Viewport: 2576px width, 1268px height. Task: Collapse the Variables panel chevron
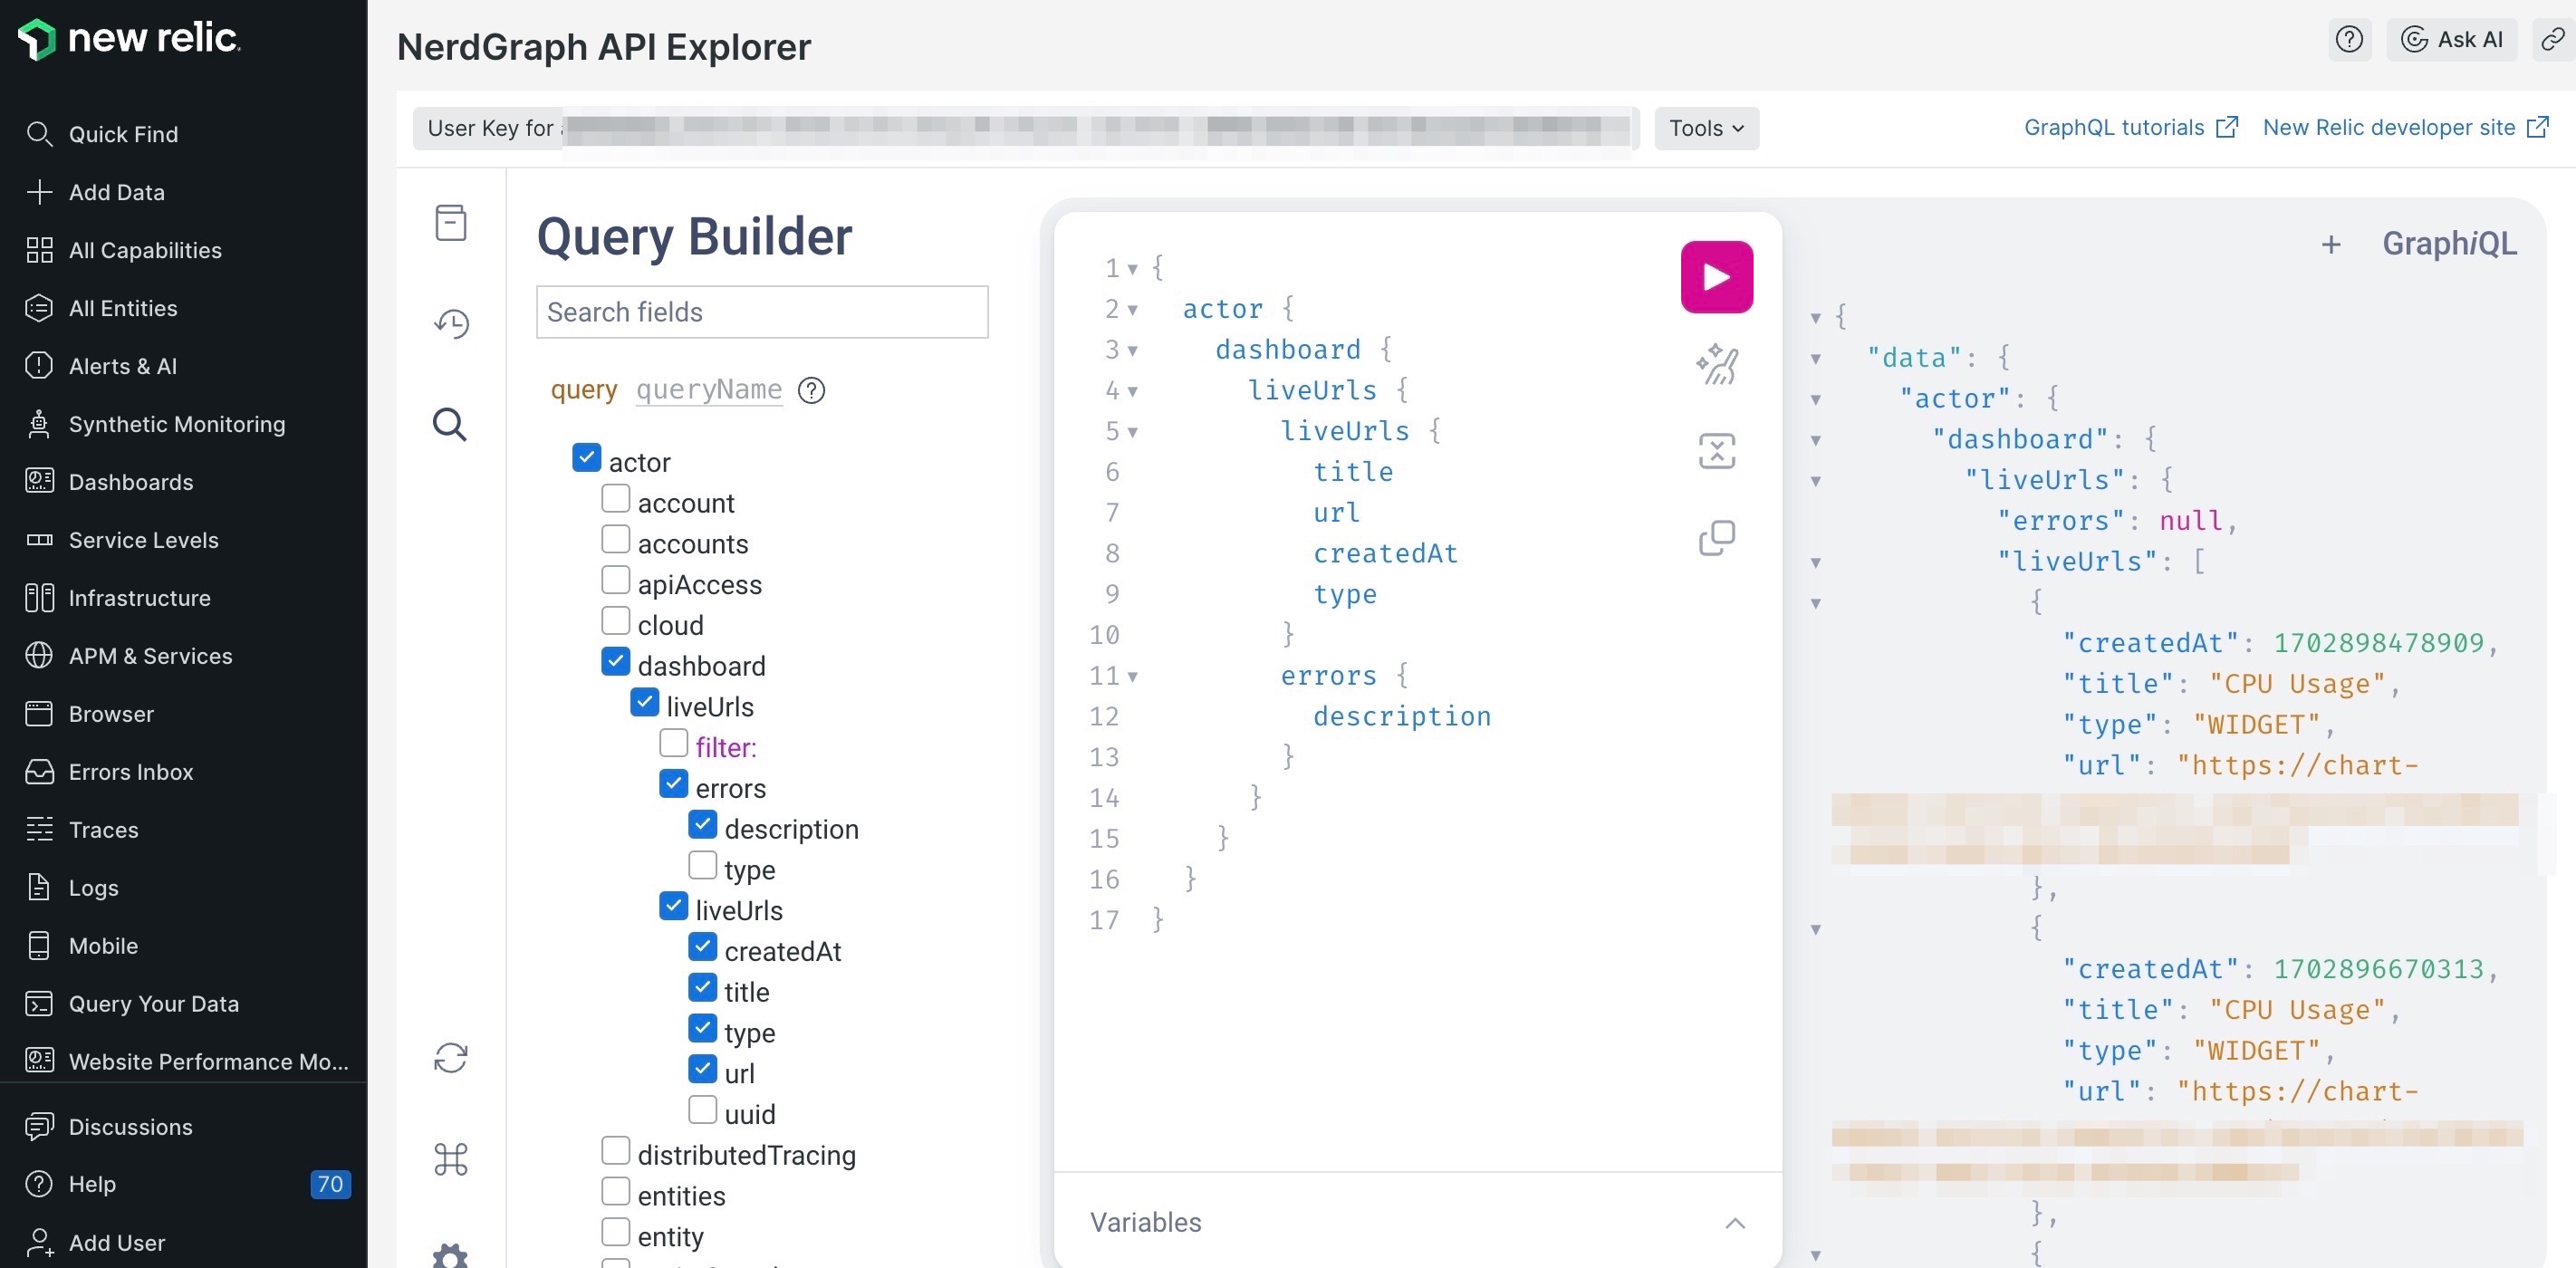[x=1736, y=1223]
